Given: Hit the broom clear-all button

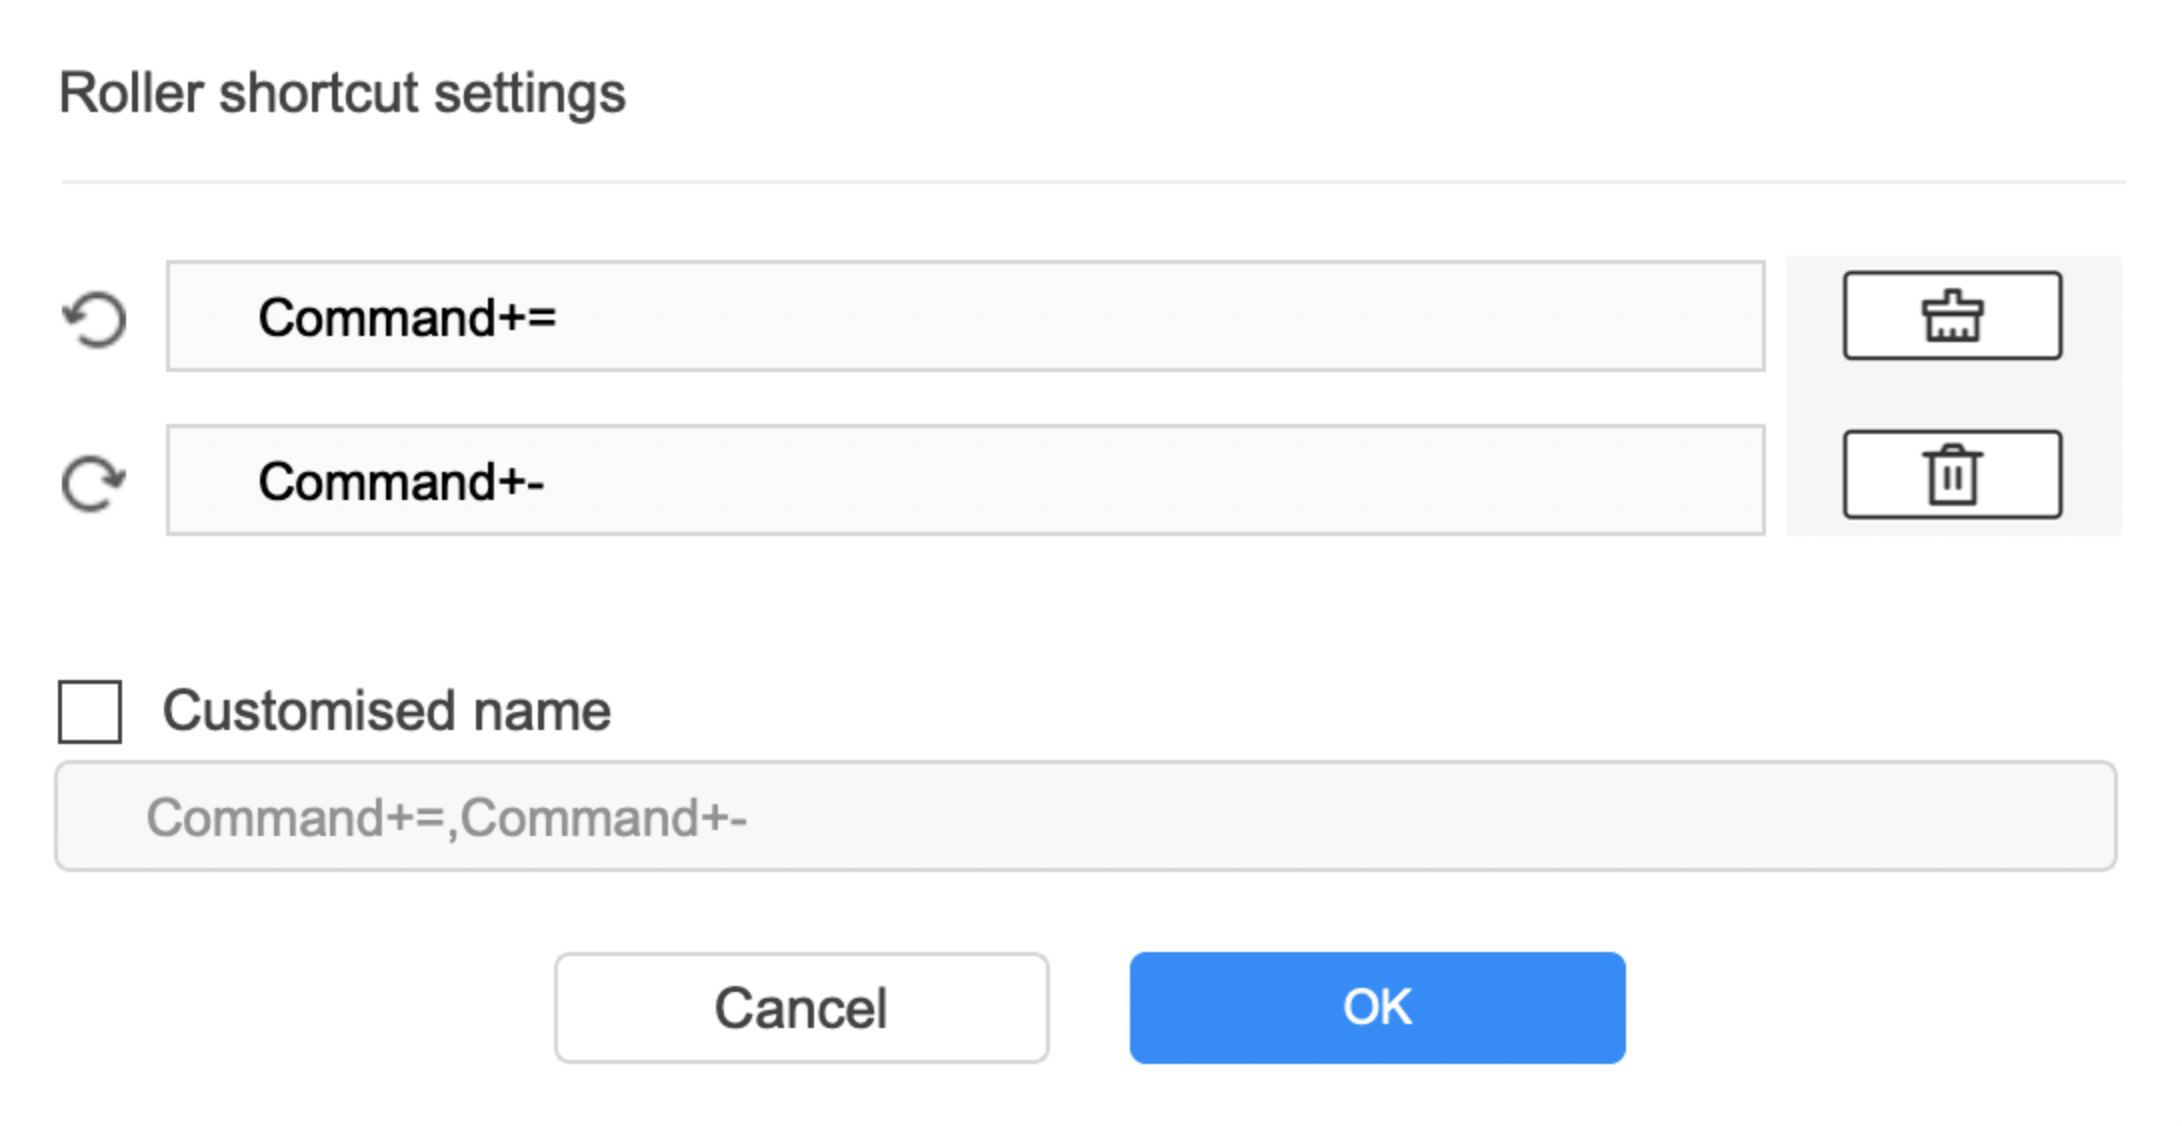Looking at the screenshot, I should (1952, 315).
